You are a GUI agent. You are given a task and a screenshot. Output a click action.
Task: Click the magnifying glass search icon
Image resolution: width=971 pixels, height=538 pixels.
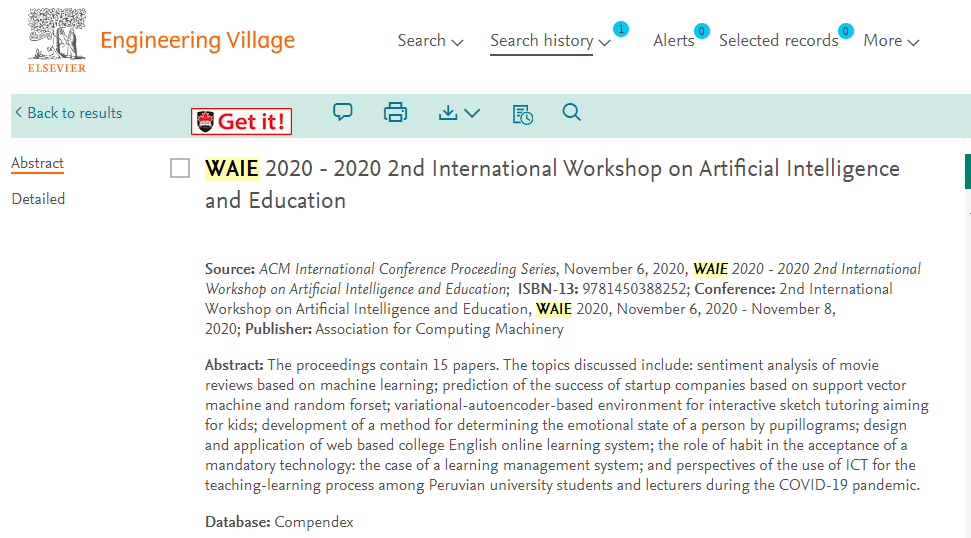click(x=572, y=113)
